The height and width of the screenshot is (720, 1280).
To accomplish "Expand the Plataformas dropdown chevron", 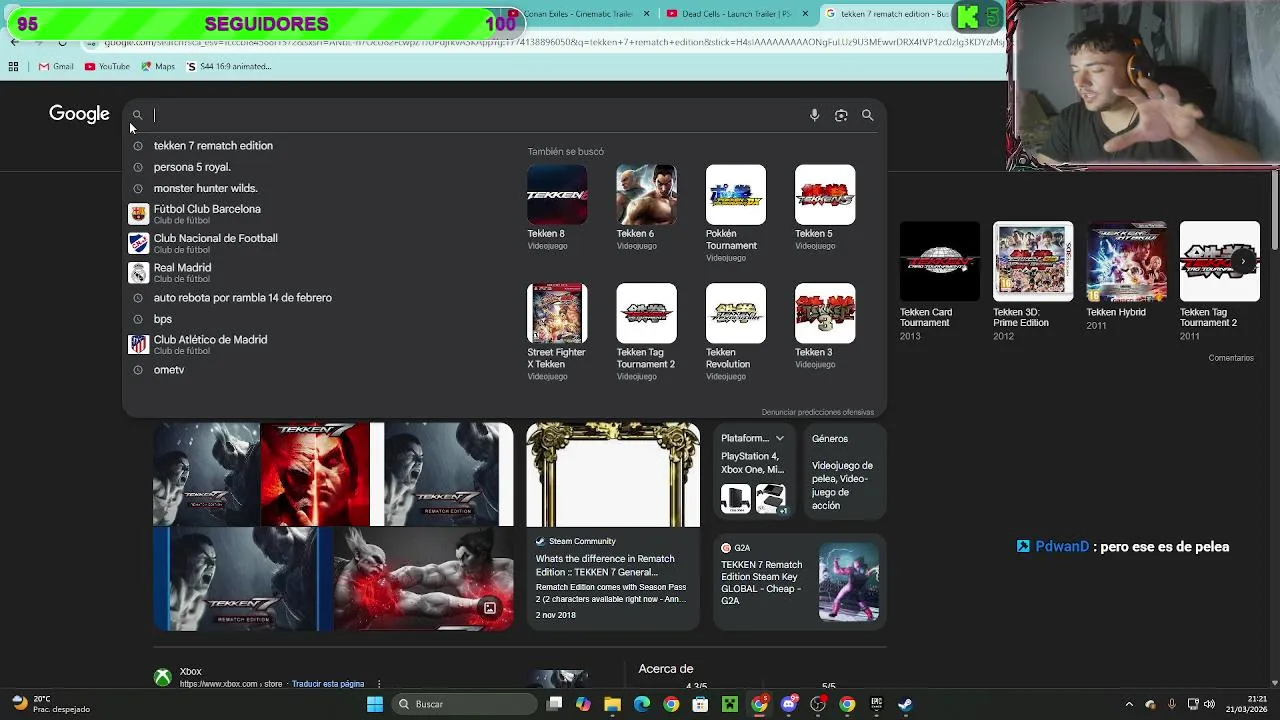I will coord(780,438).
